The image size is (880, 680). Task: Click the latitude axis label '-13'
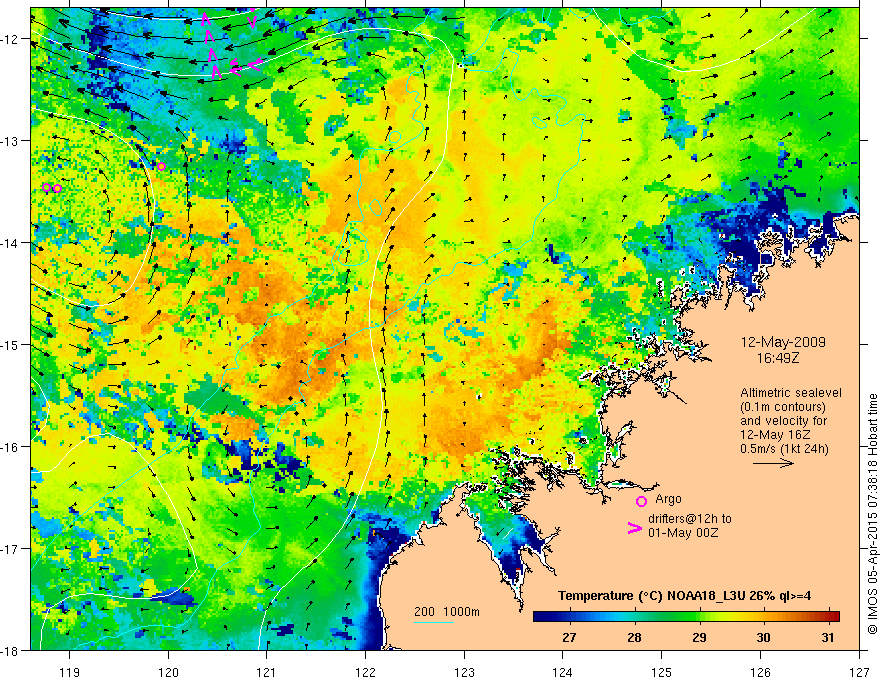[11, 141]
